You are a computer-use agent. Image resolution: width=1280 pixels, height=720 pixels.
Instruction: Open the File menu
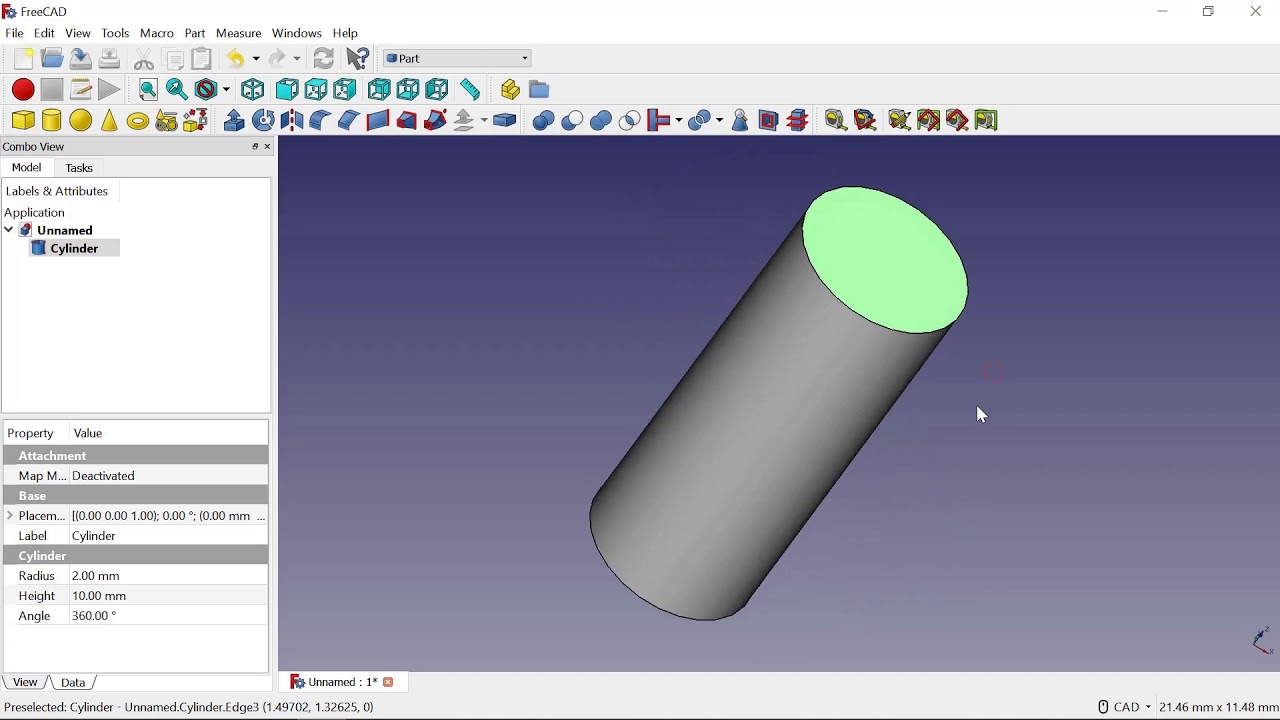pos(15,34)
